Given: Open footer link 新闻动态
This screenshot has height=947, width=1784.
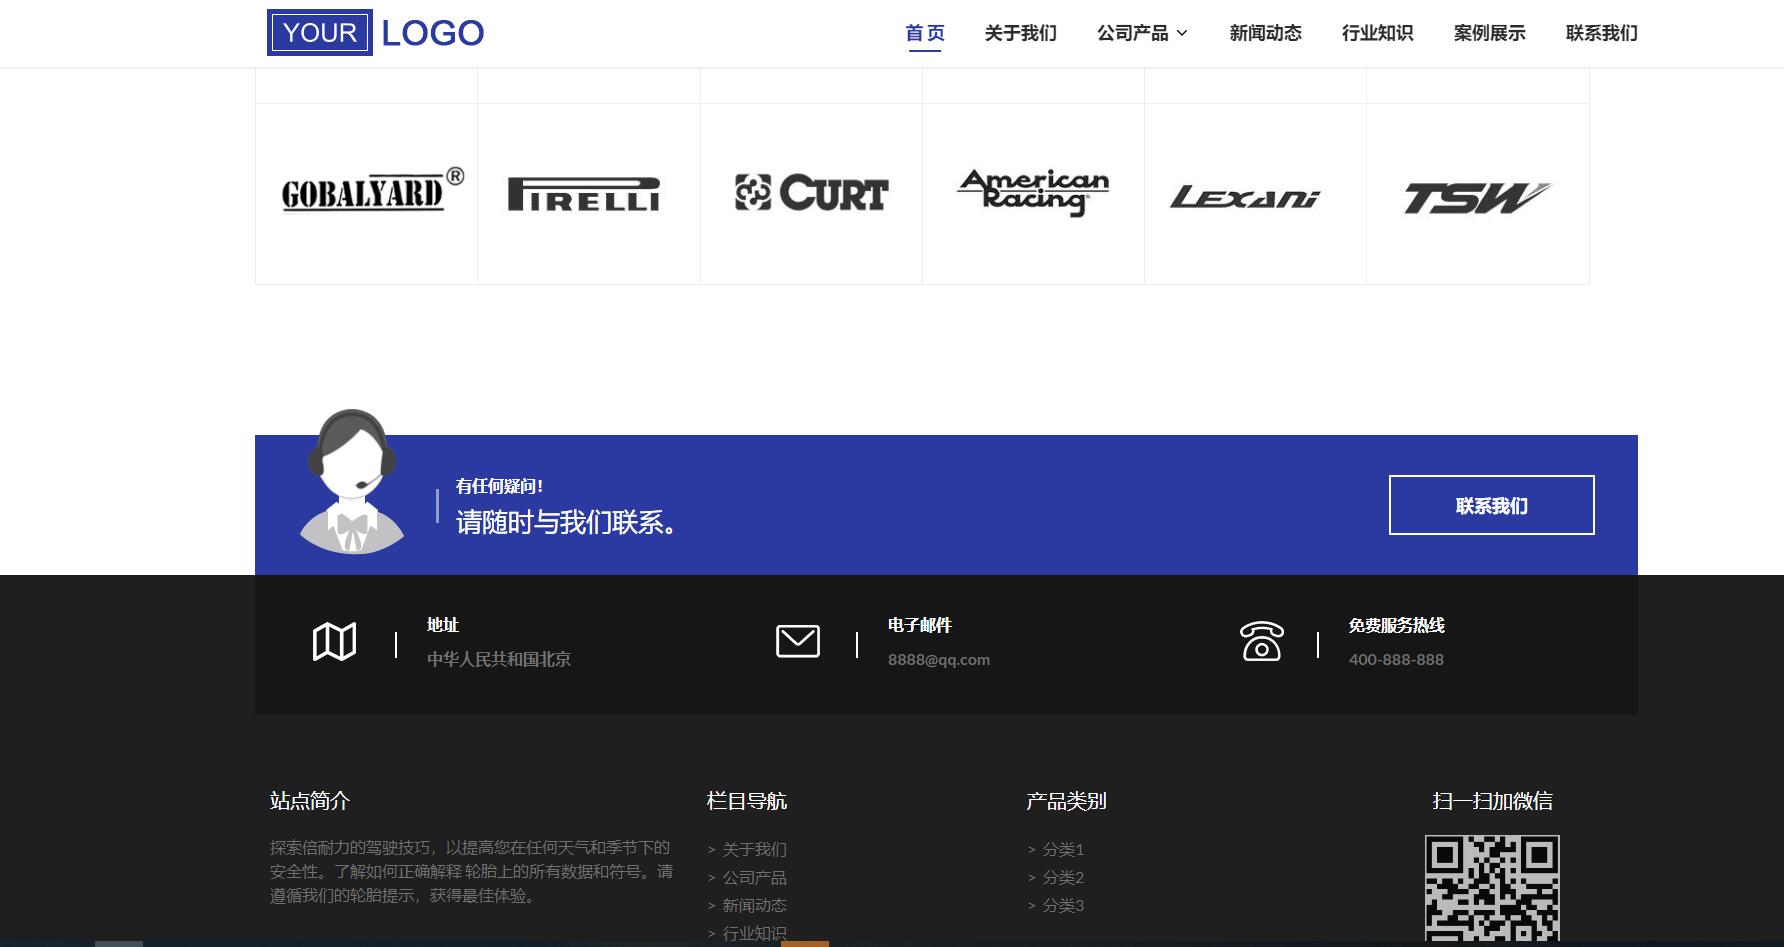Looking at the screenshot, I should click(x=754, y=905).
